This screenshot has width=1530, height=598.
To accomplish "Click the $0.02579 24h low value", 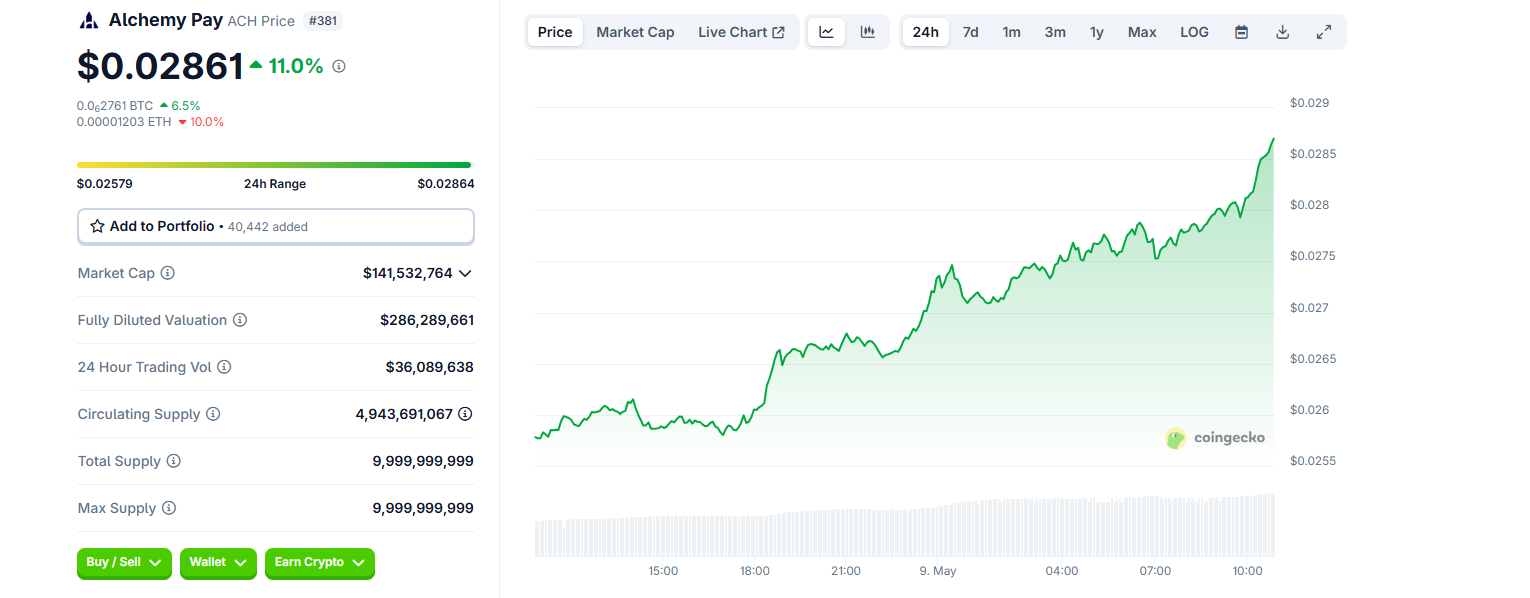I will coord(105,184).
